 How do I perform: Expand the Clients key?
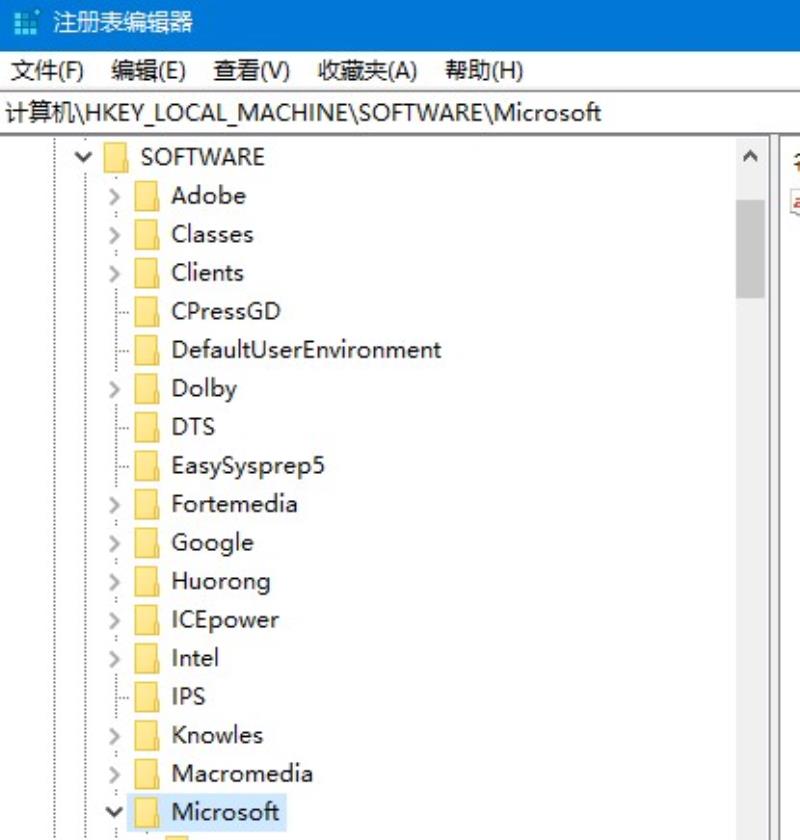coord(114,274)
